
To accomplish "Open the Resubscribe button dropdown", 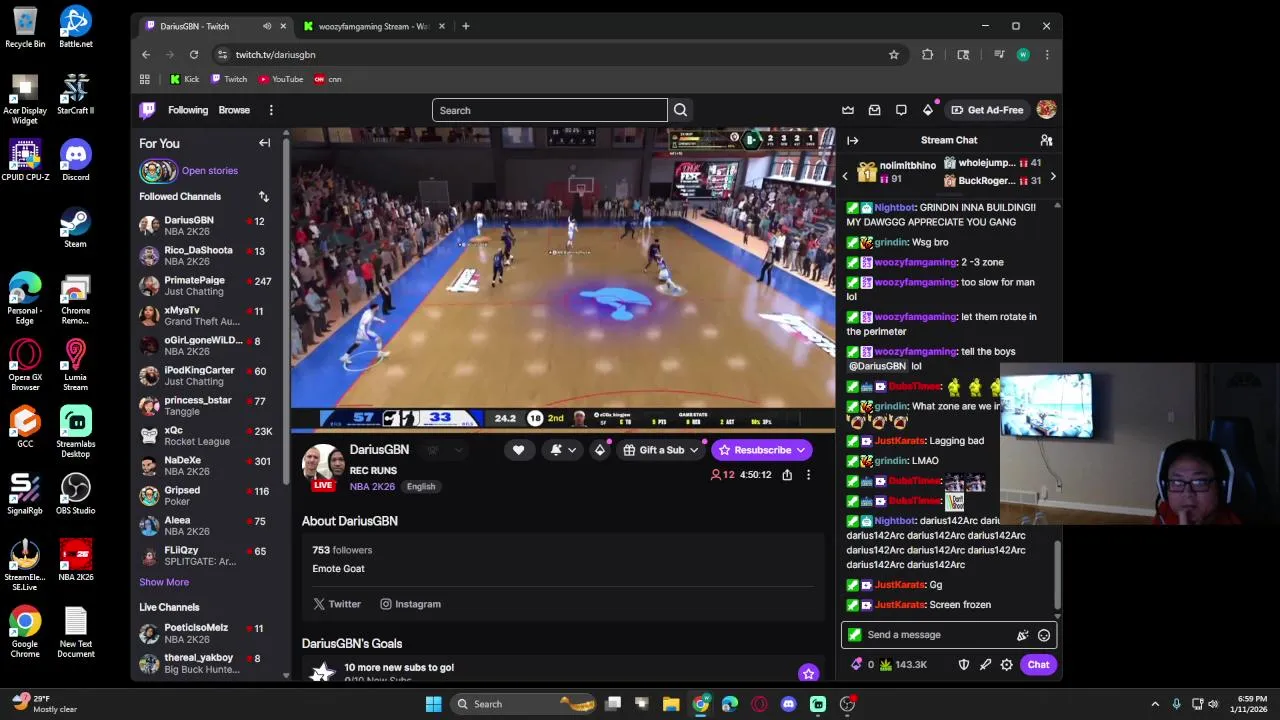I will point(801,450).
